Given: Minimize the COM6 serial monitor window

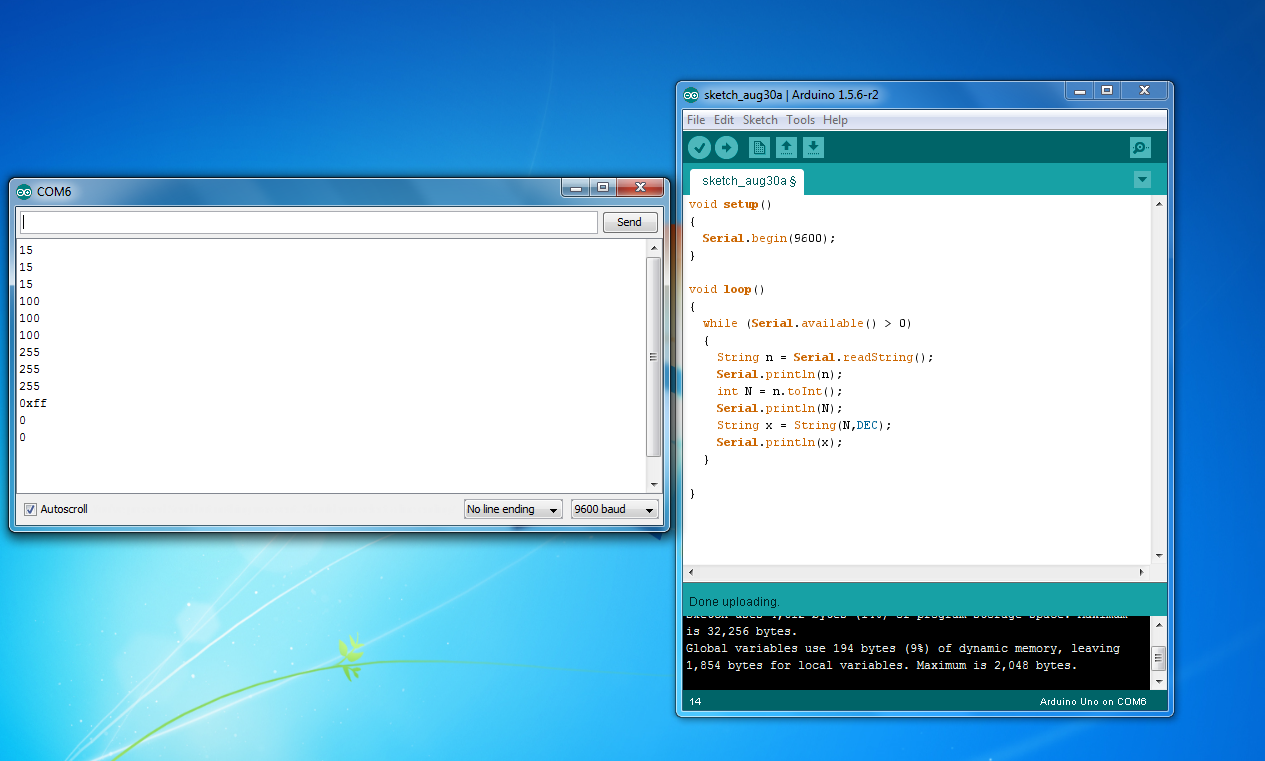Looking at the screenshot, I should point(574,187).
